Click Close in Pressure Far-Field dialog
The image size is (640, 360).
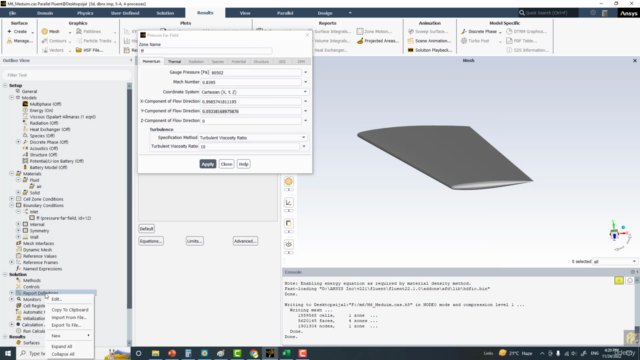[x=227, y=164]
